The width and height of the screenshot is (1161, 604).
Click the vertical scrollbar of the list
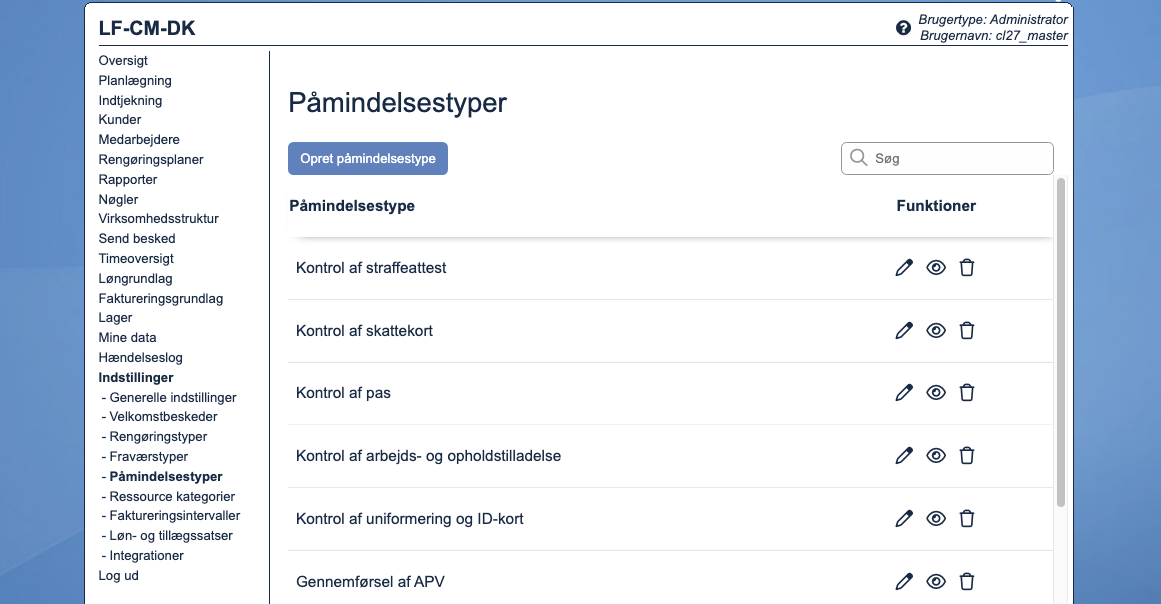1060,340
